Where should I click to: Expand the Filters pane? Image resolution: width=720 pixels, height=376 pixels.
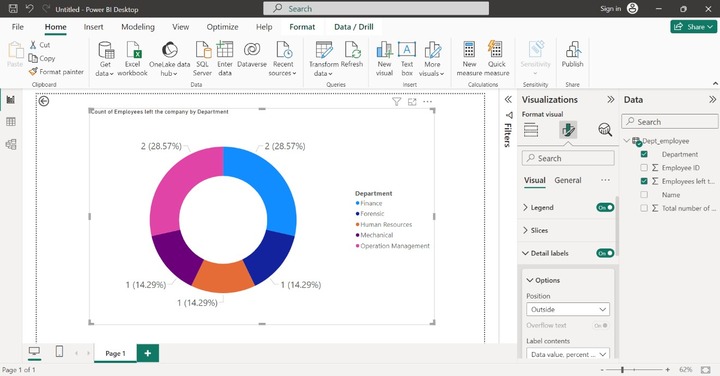pyautogui.click(x=508, y=100)
